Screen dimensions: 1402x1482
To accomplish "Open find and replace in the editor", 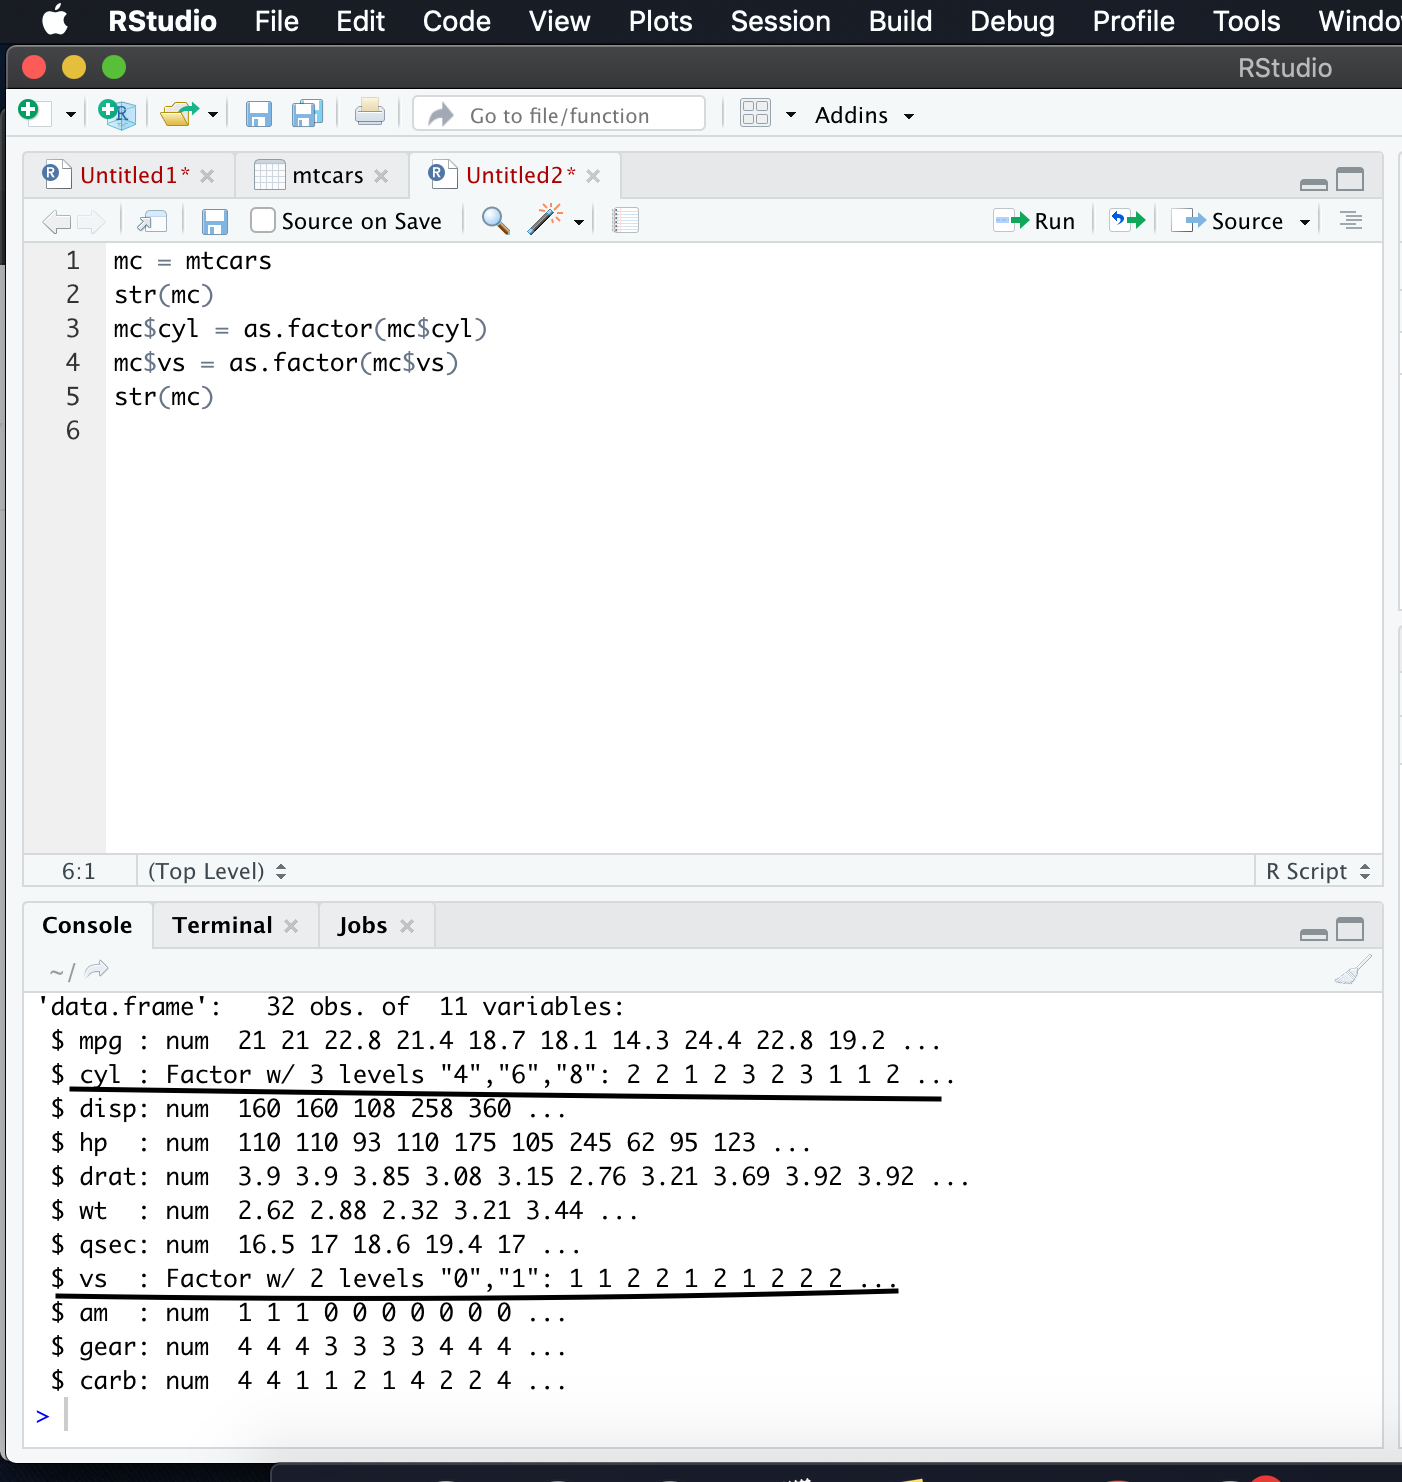I will point(493,220).
